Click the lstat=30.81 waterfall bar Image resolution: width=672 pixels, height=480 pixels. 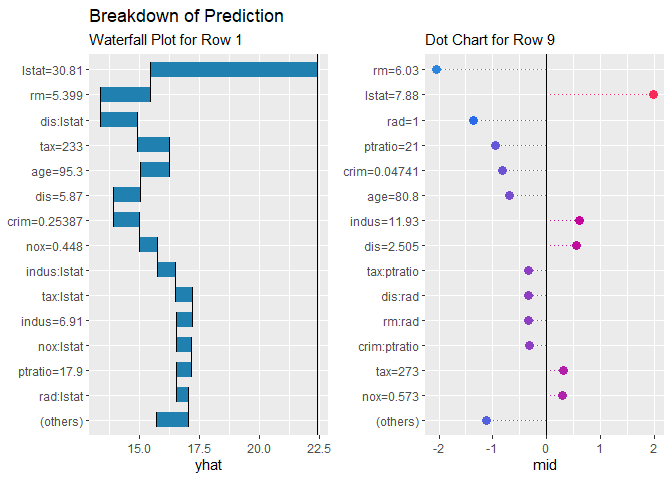pos(233,70)
